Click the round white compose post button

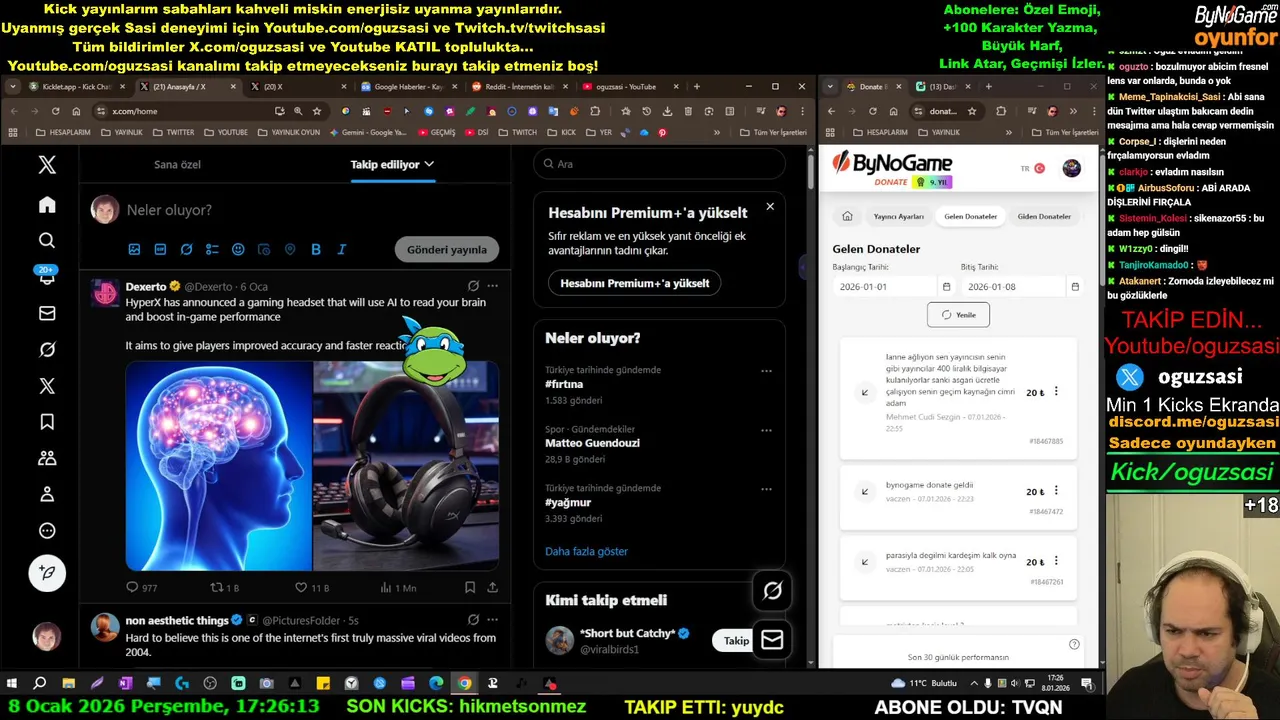click(x=47, y=573)
